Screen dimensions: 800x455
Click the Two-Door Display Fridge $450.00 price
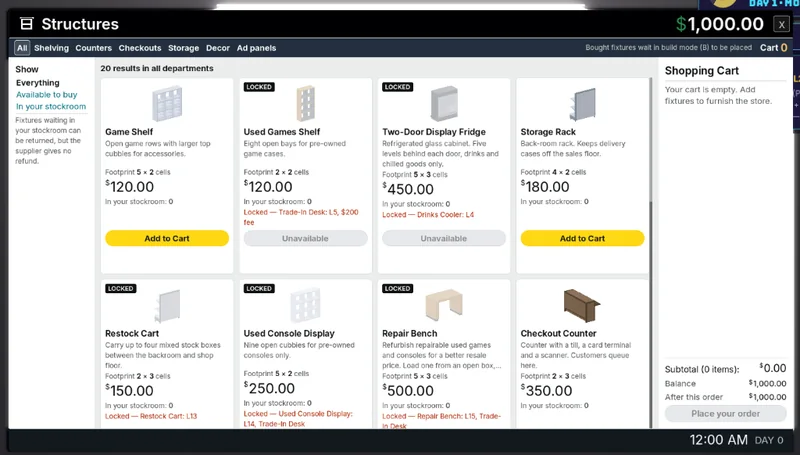(x=408, y=189)
